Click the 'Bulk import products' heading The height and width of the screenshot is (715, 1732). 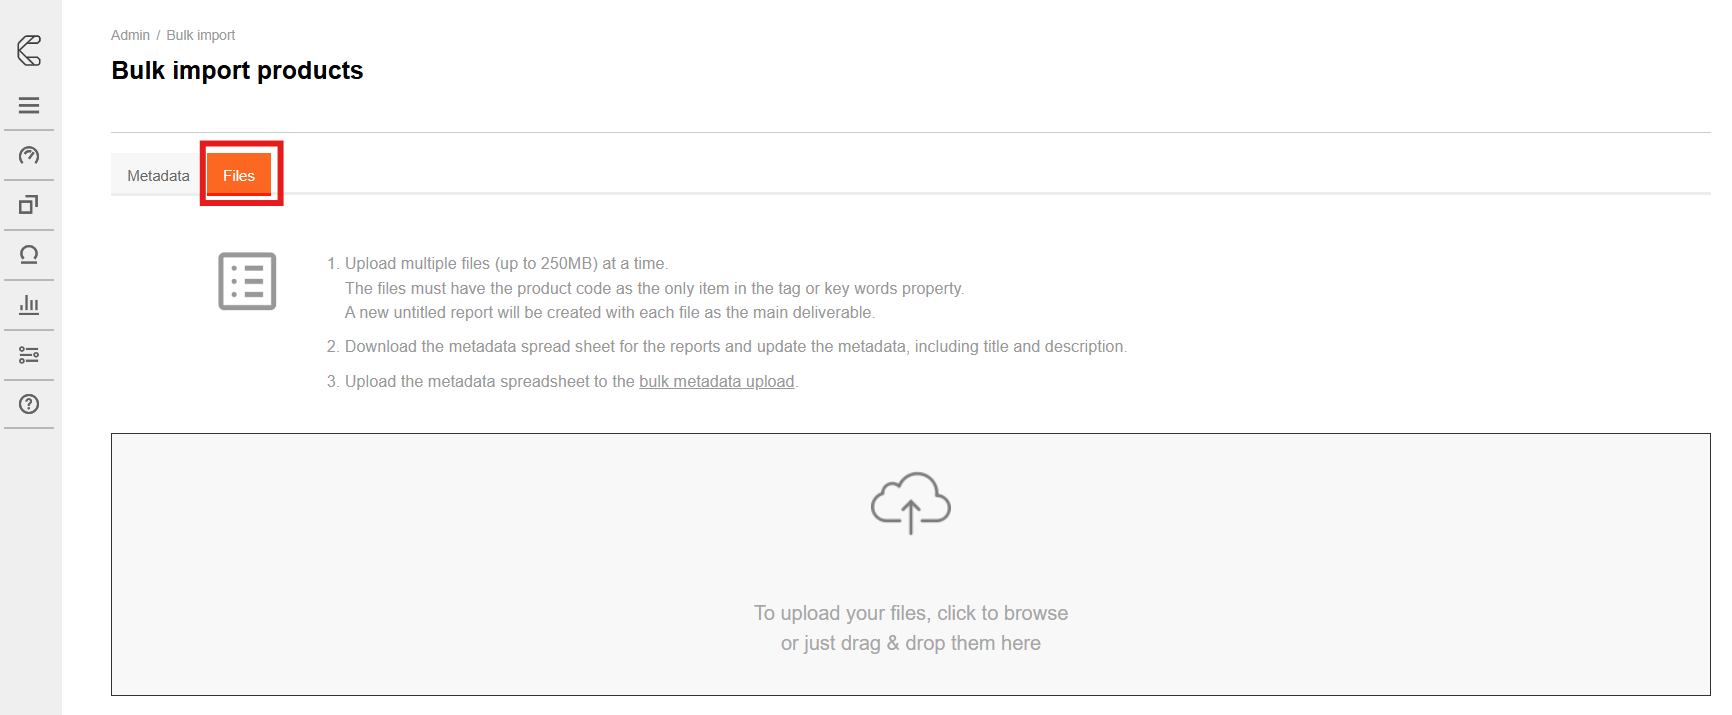pyautogui.click(x=237, y=71)
